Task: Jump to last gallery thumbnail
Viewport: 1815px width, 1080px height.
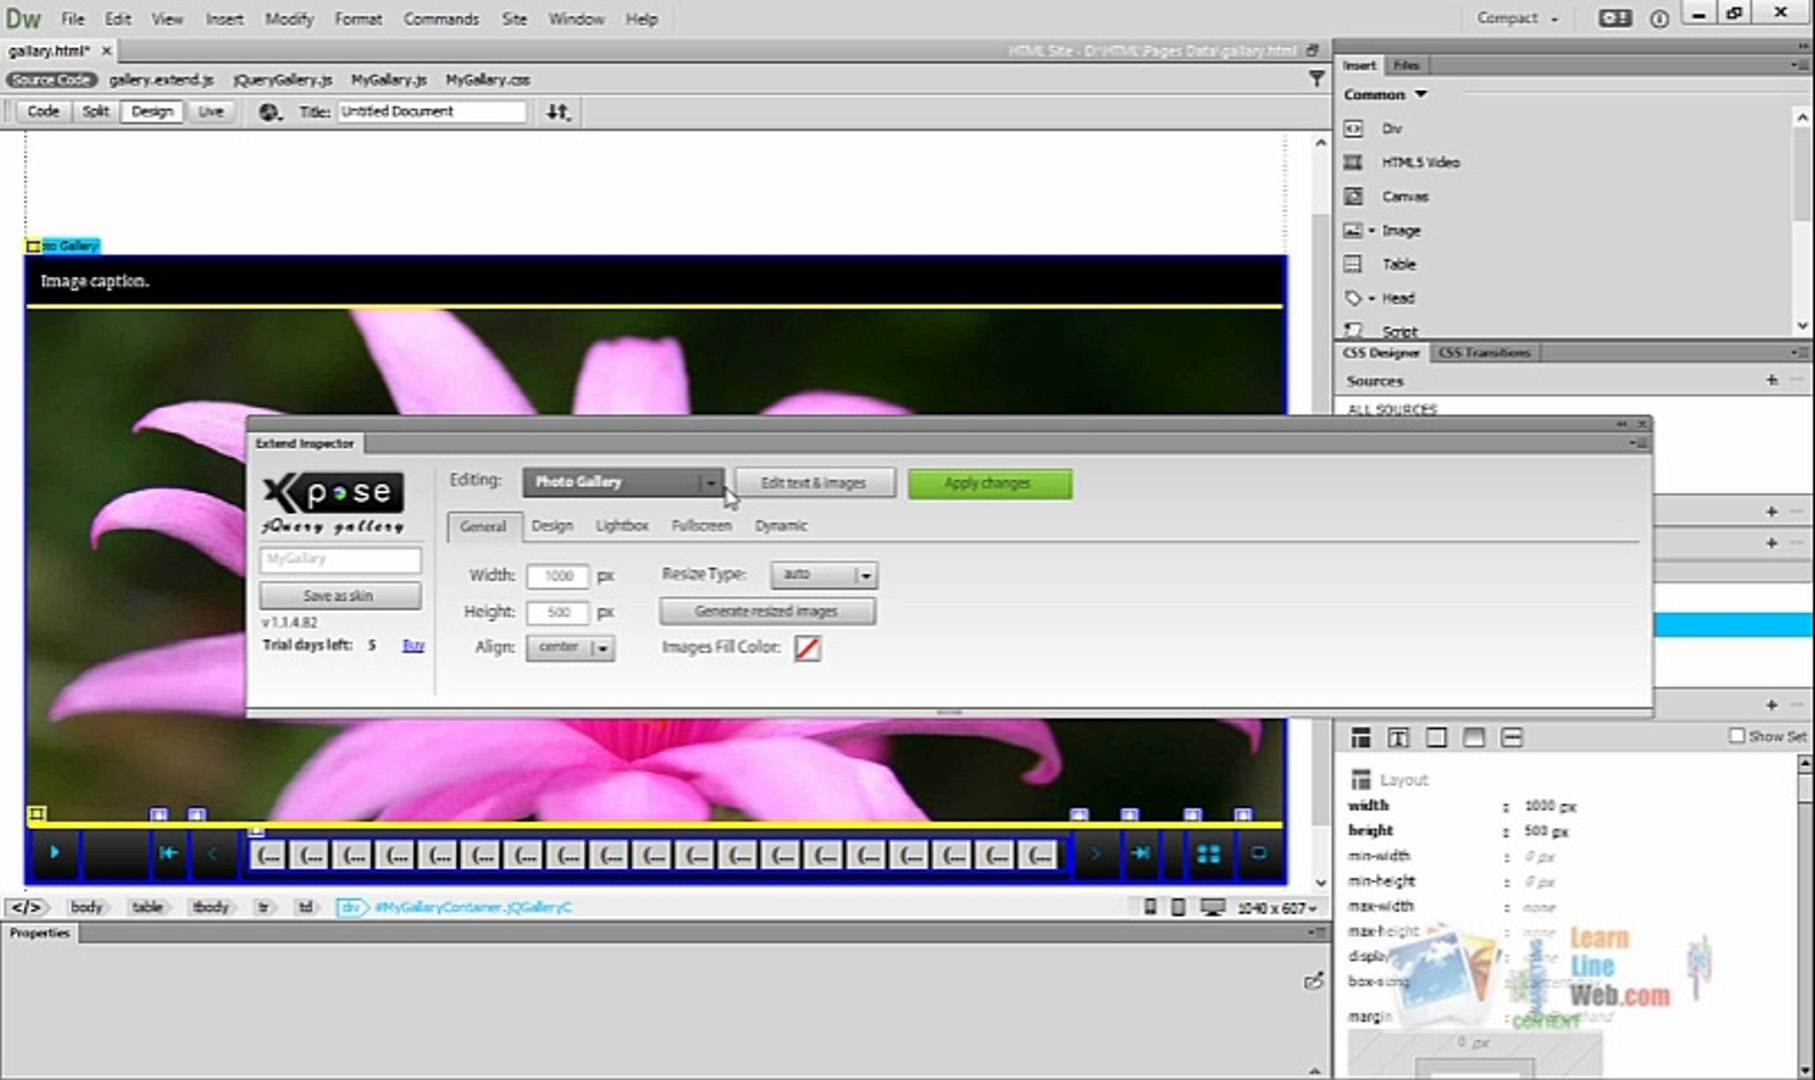Action: 1140,853
